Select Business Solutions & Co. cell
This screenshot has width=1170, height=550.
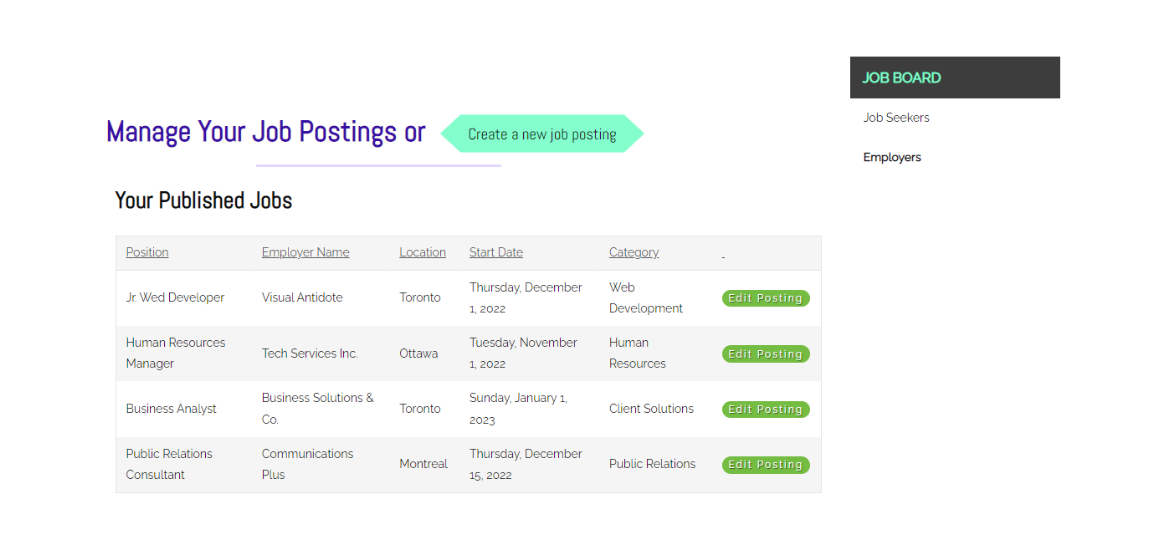(x=317, y=409)
